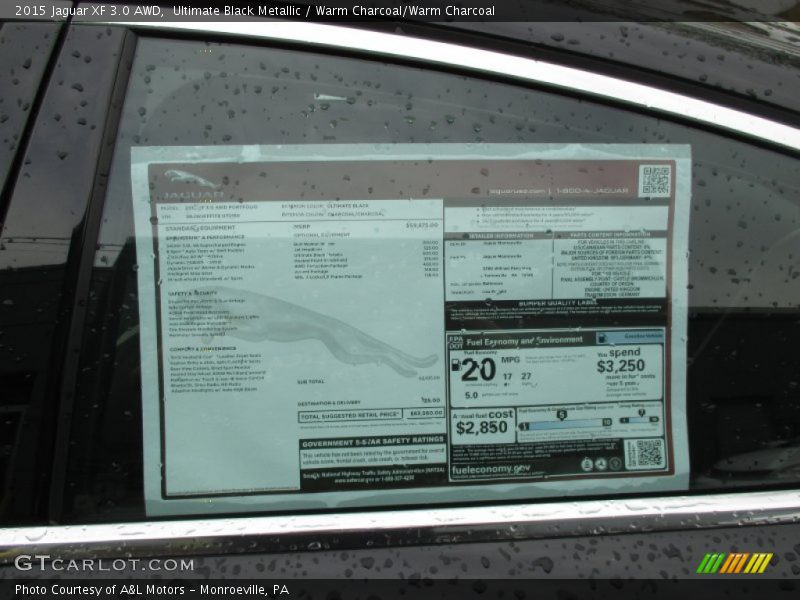
Task: Click the Gasoline Vehicle pump icon
Action: point(603,338)
